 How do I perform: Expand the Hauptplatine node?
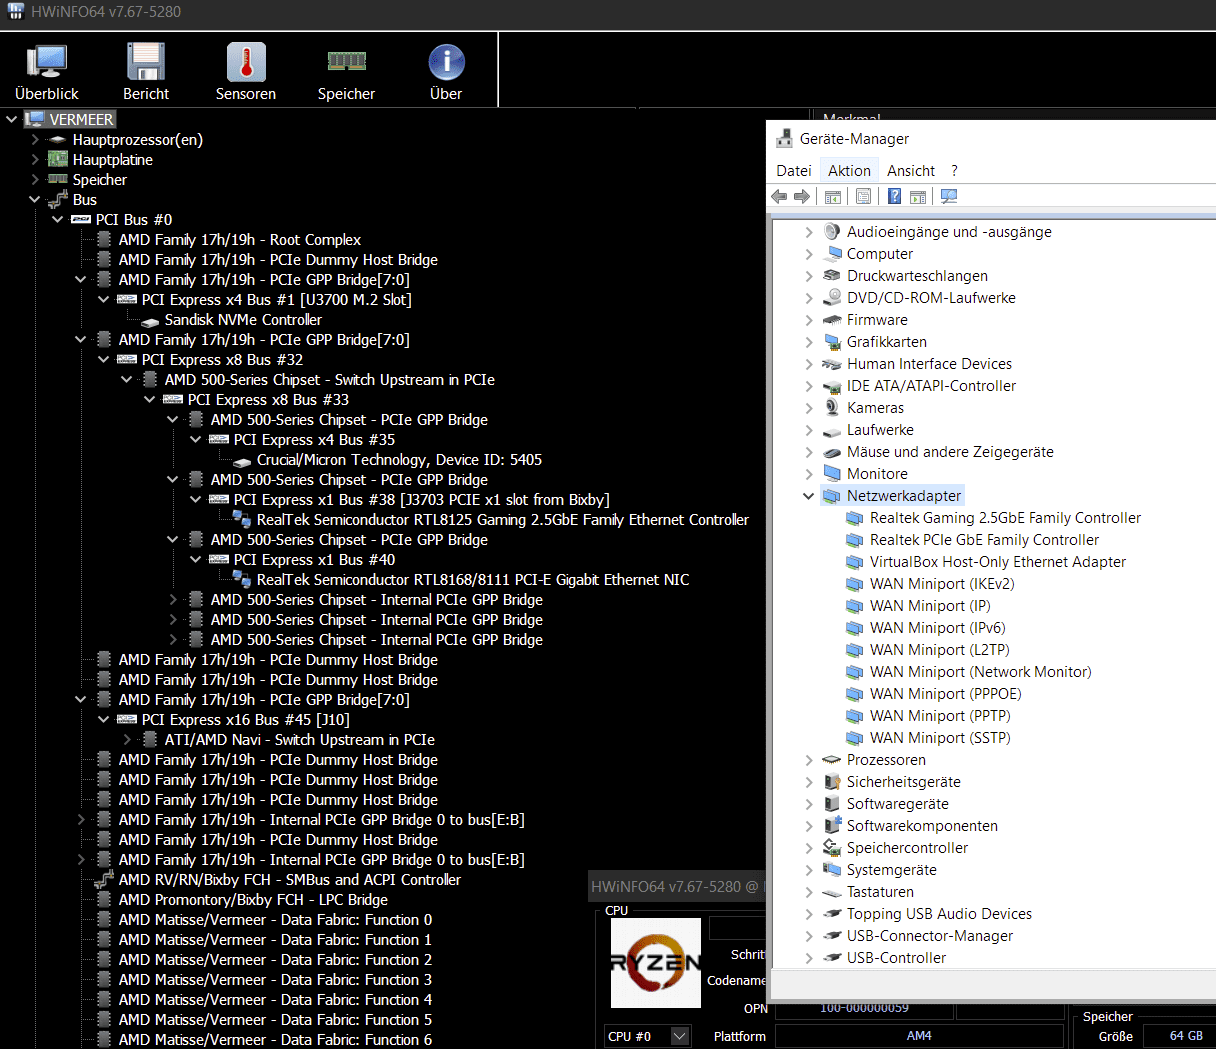coord(35,160)
